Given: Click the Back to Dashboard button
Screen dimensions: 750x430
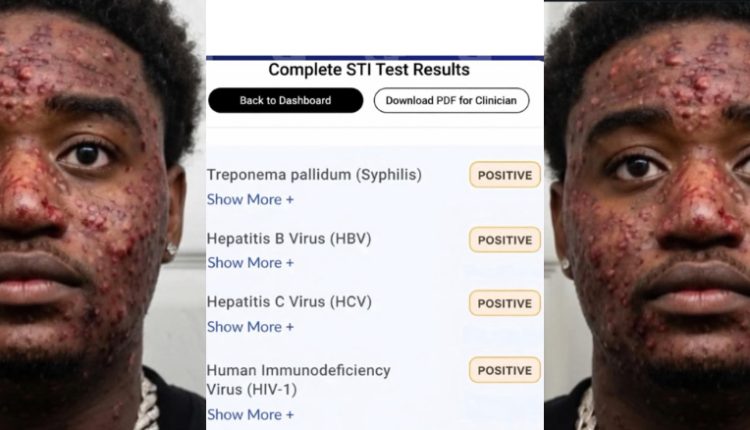Looking at the screenshot, I should click(x=285, y=100).
